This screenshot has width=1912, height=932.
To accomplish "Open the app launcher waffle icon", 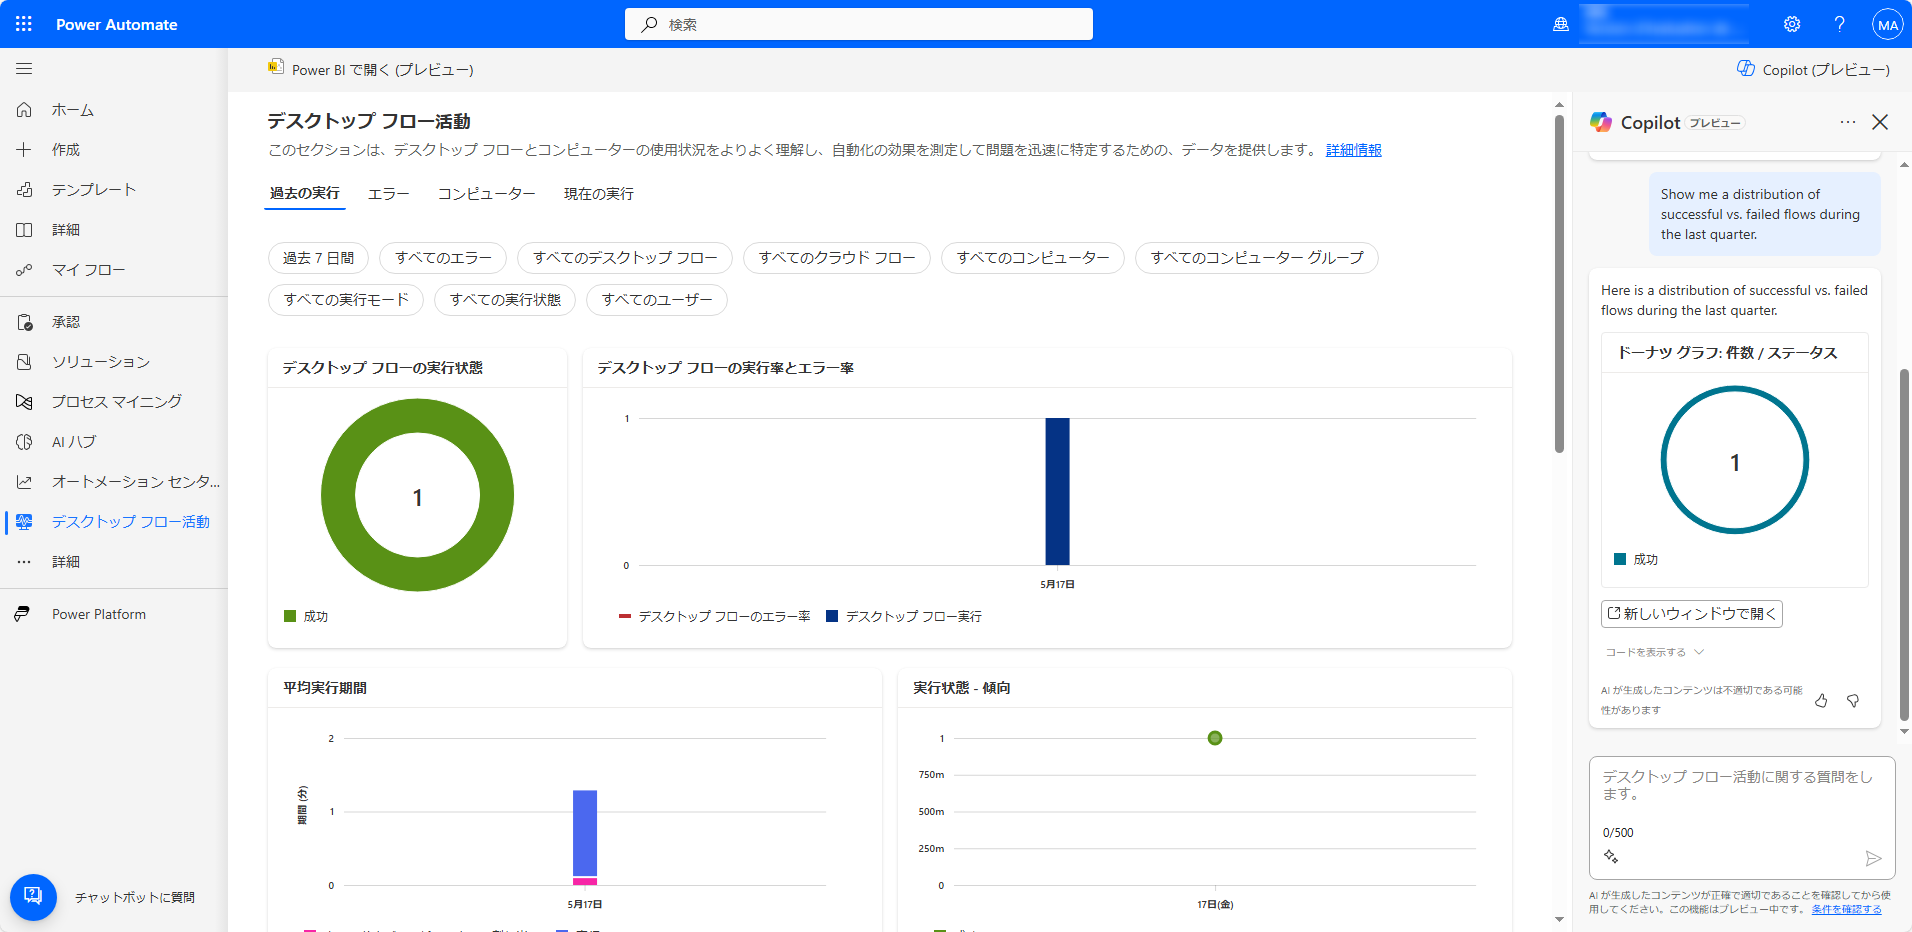I will pyautogui.click(x=24, y=24).
